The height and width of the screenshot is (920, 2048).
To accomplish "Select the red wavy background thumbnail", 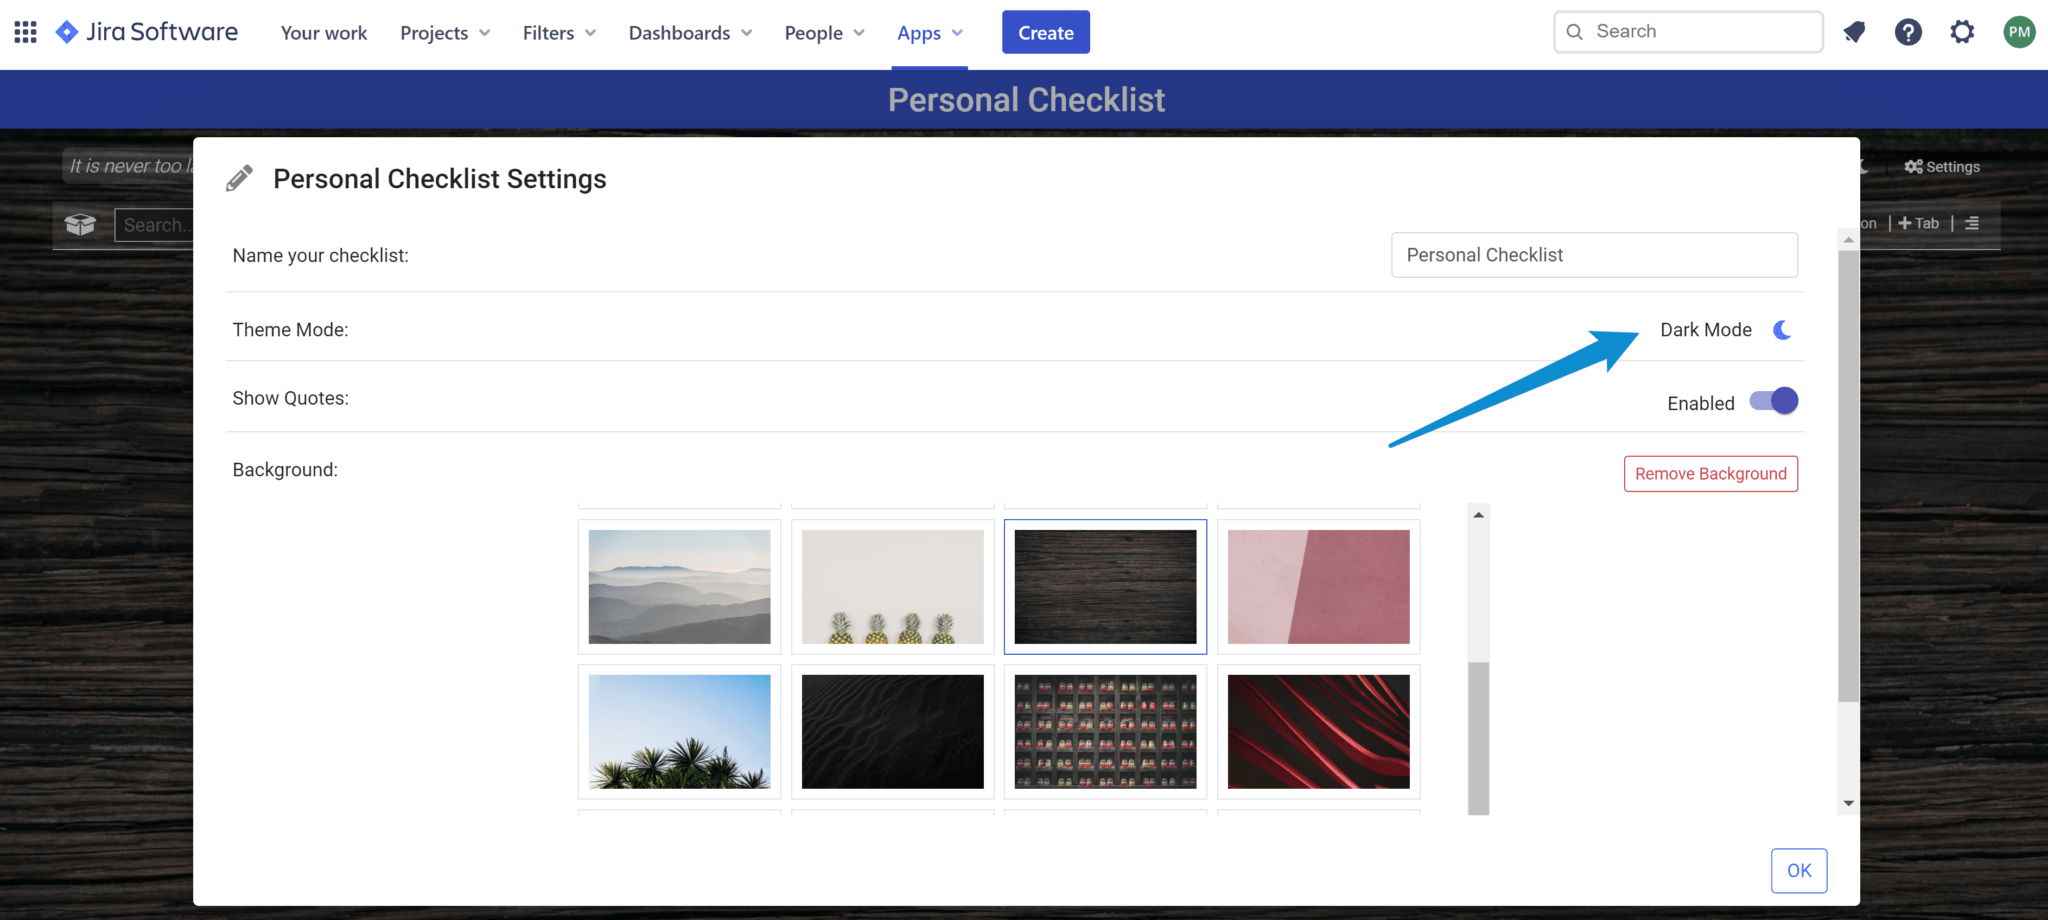I will [1318, 731].
